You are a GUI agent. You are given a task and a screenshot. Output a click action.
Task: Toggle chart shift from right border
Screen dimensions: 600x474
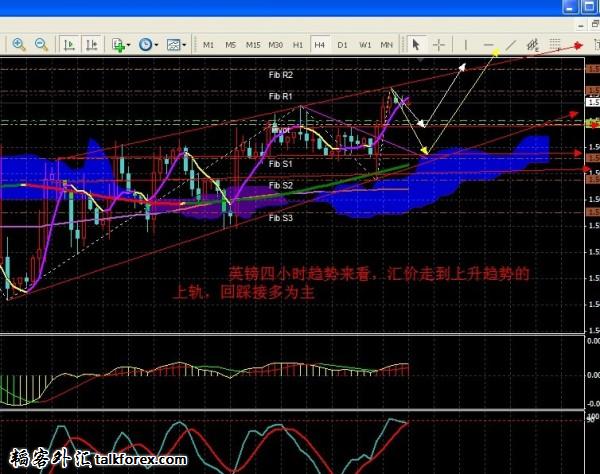click(91, 44)
